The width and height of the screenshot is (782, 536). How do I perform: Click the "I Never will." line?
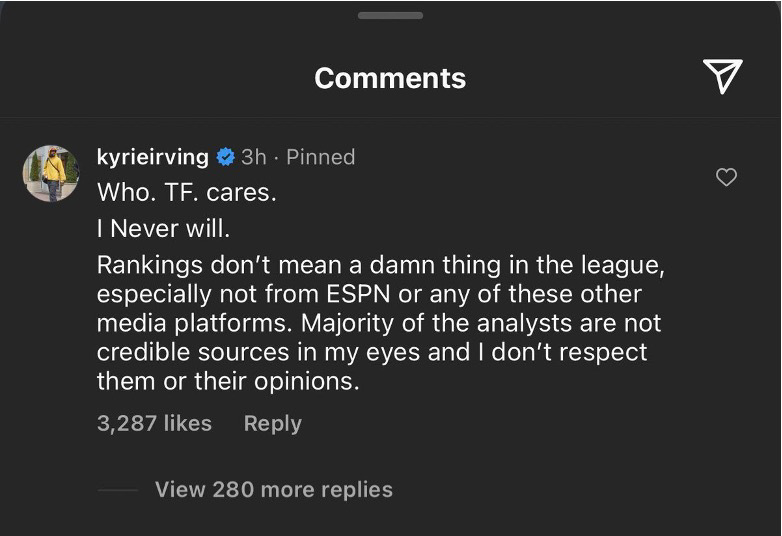pos(163,228)
